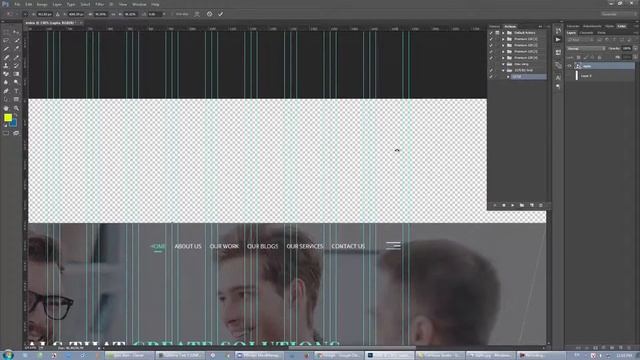Open the Image menu
The height and width of the screenshot is (360, 640).
tap(42, 4)
